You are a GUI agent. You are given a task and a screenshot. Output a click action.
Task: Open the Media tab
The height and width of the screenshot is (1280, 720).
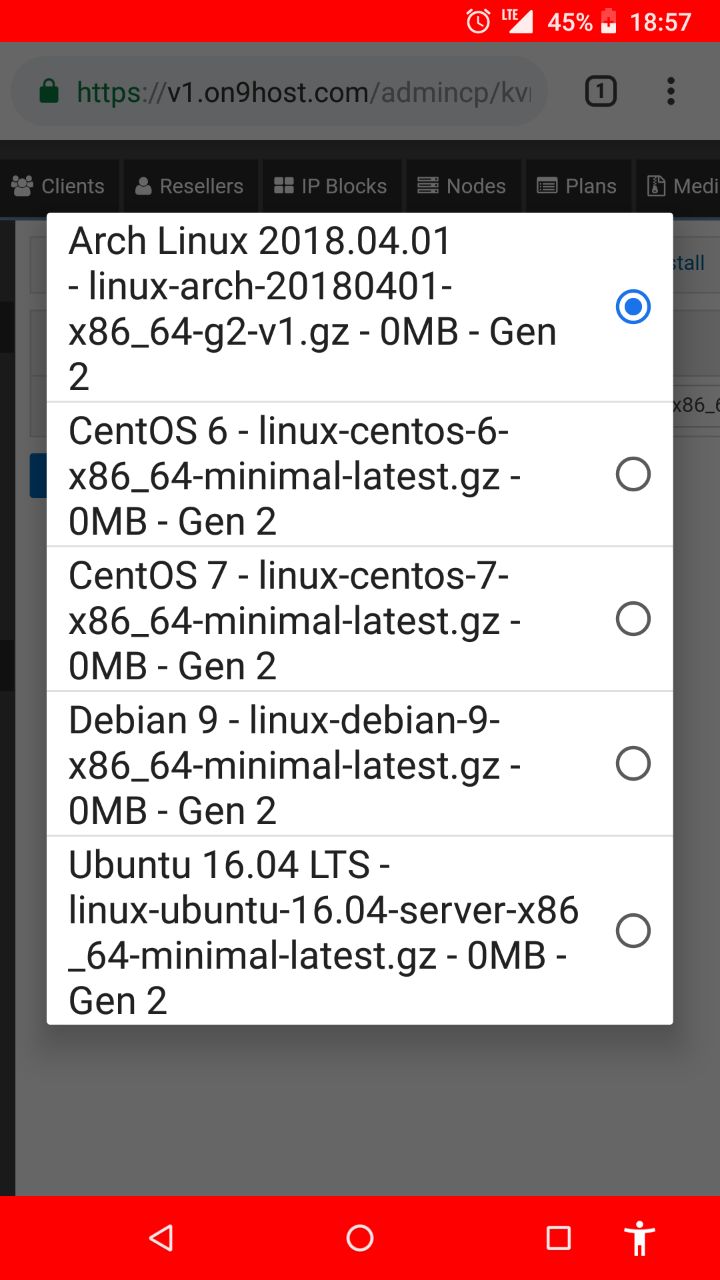tap(679, 186)
